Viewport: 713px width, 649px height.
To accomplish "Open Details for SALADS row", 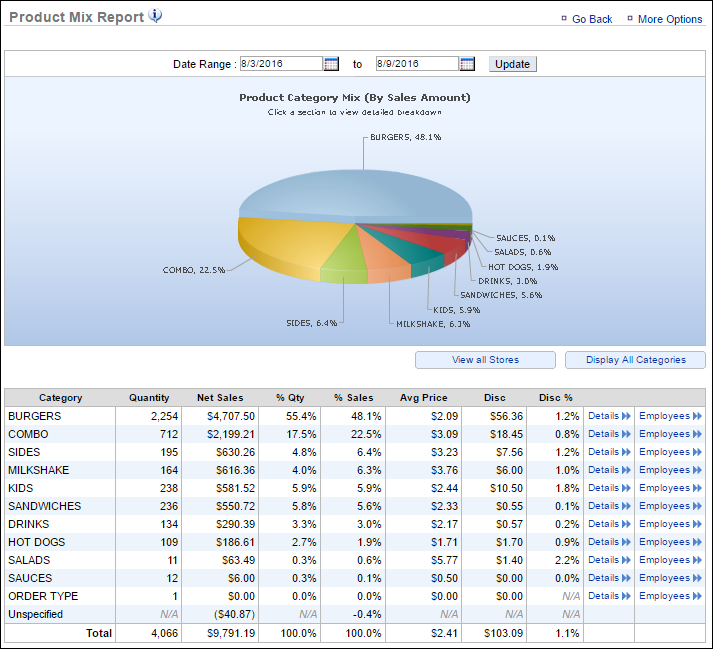I will coord(609,560).
